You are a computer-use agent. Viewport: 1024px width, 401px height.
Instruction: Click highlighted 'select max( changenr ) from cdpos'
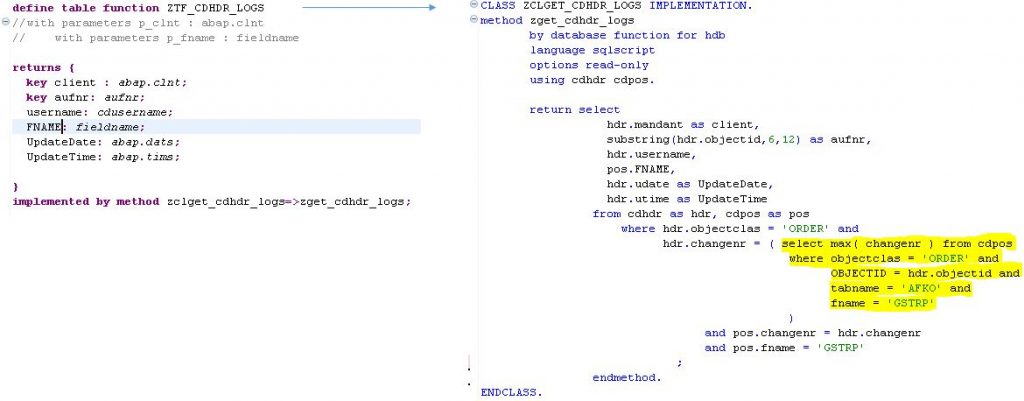click(897, 244)
